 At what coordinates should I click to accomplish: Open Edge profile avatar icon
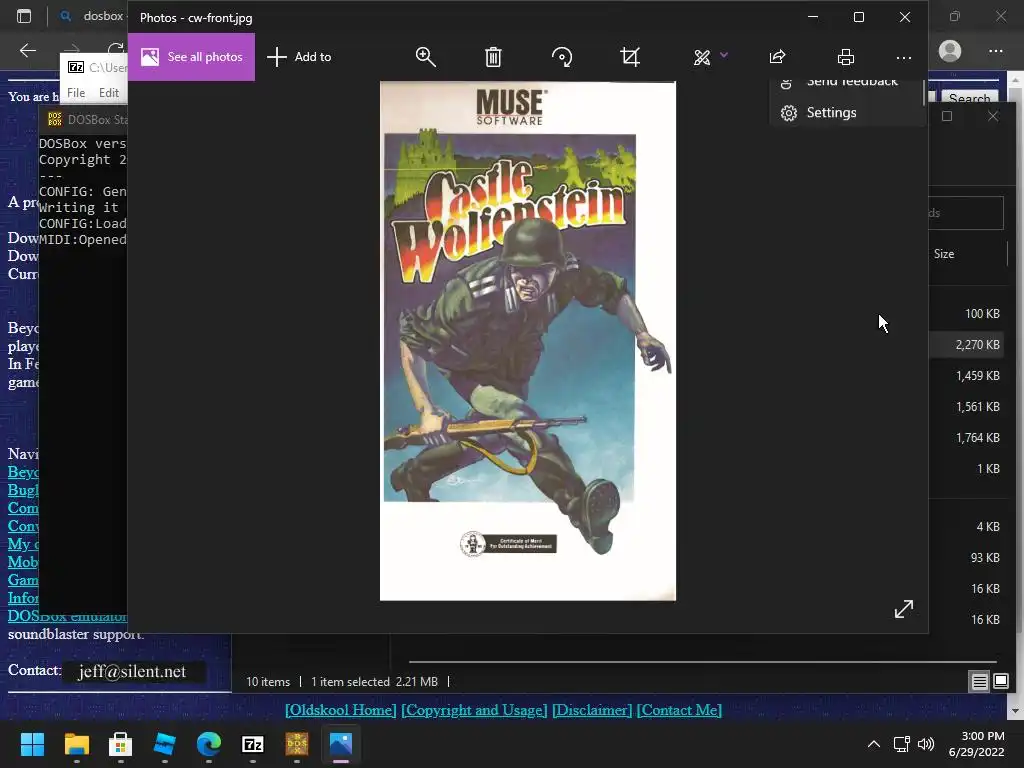950,50
